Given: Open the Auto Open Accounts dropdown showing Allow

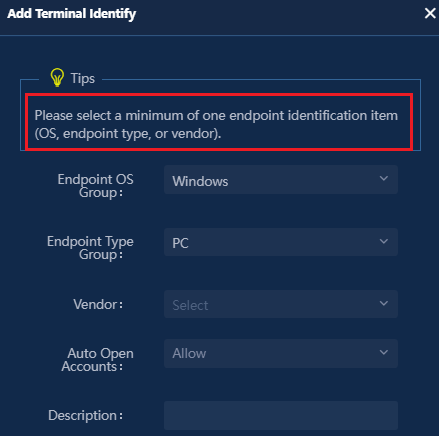Looking at the screenshot, I should pyautogui.click(x=281, y=353).
